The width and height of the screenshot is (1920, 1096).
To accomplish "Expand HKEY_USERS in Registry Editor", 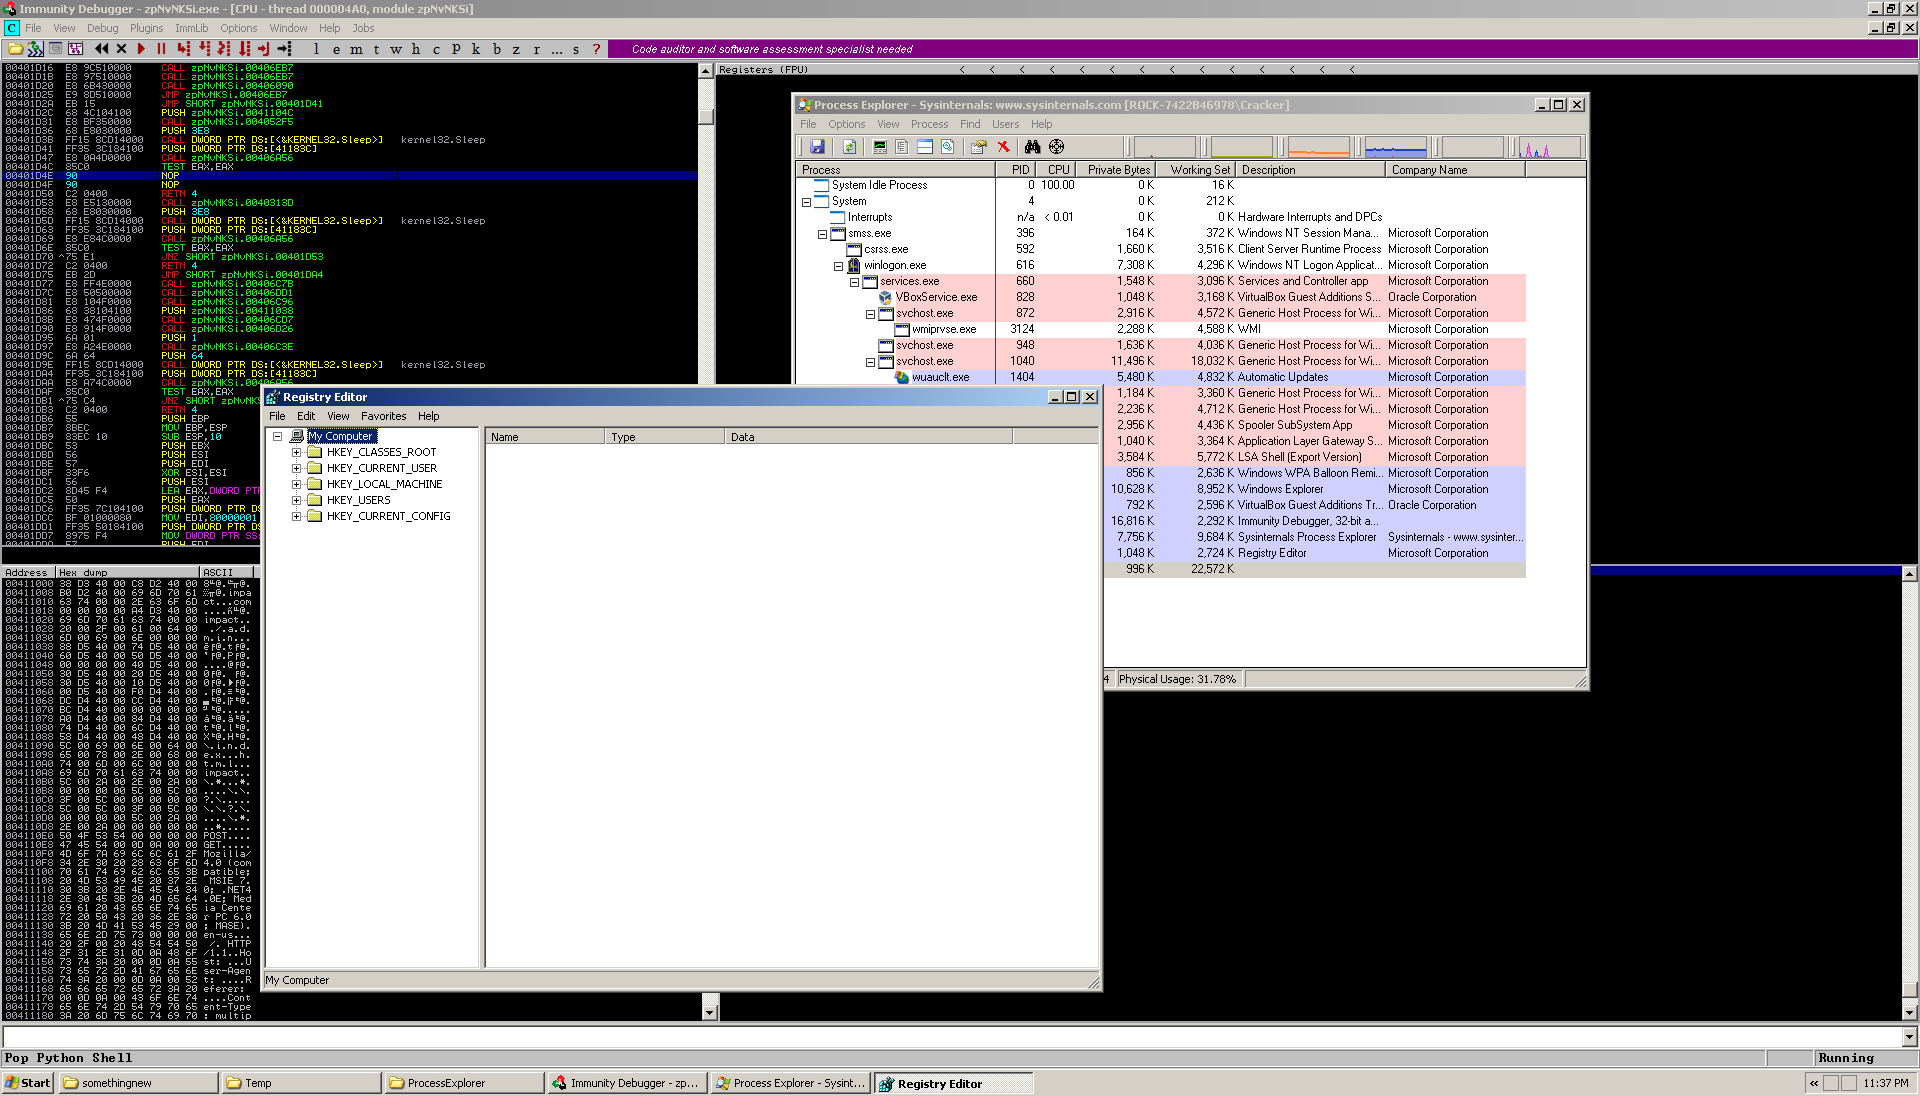I will pyautogui.click(x=296, y=500).
